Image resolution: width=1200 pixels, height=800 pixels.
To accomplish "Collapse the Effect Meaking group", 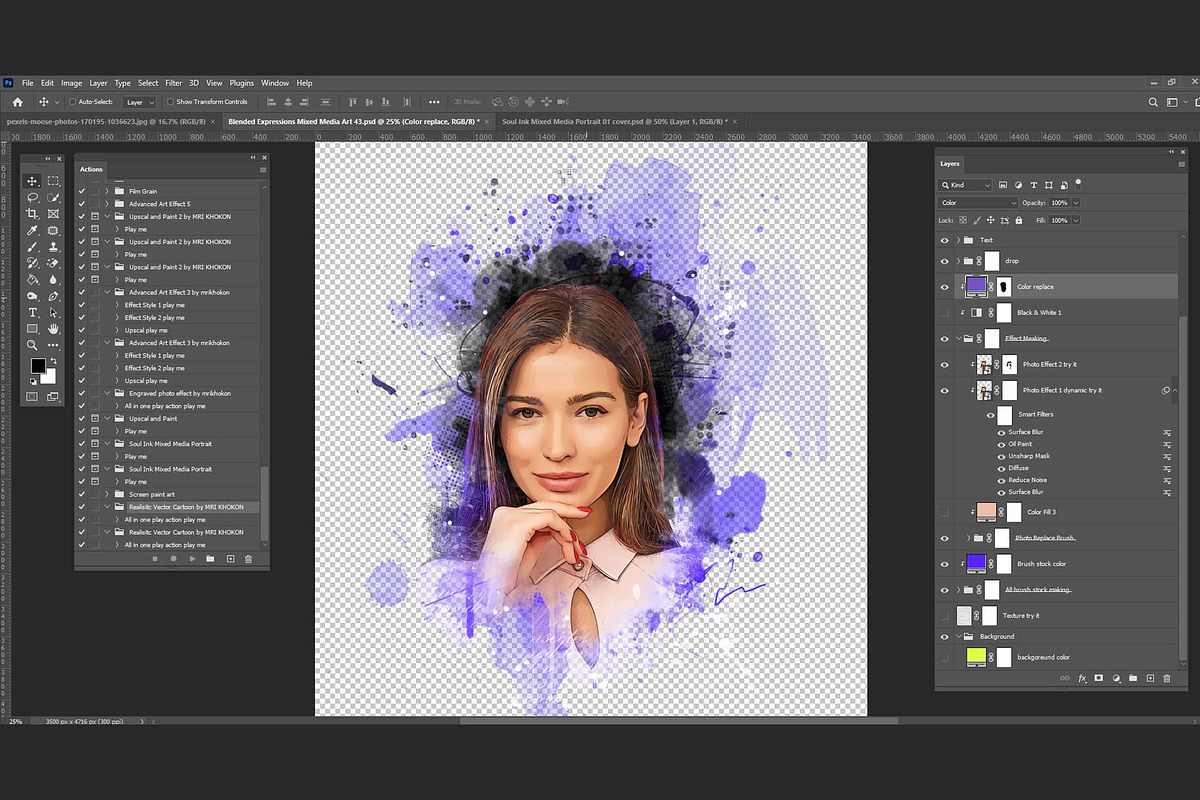I will click(959, 339).
